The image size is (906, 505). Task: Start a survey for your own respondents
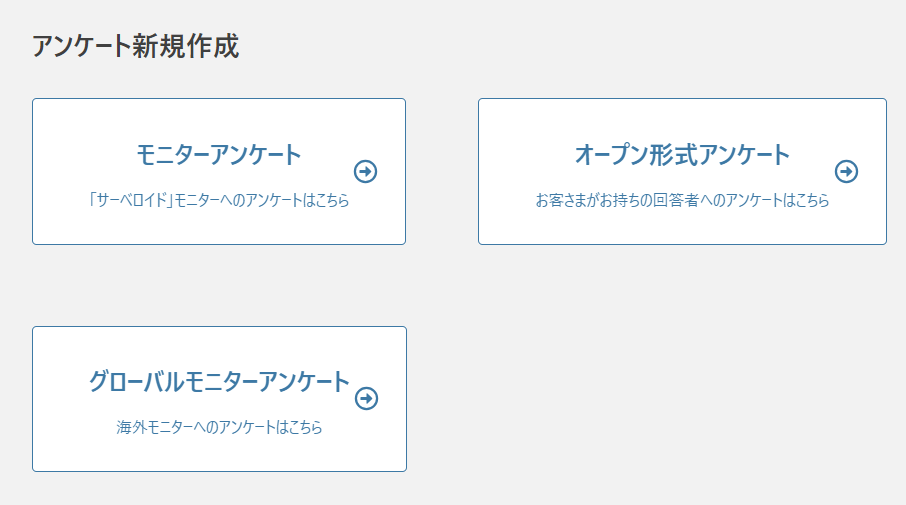pyautogui.click(x=682, y=172)
